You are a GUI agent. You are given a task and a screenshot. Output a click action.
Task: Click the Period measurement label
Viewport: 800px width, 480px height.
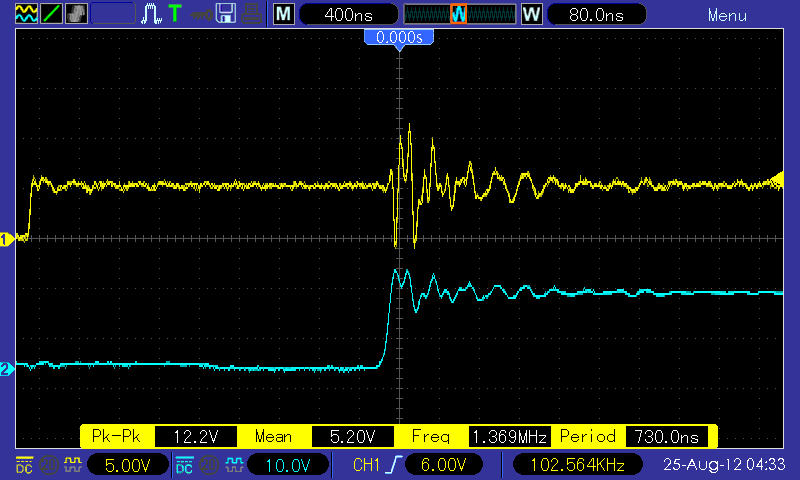click(x=588, y=437)
